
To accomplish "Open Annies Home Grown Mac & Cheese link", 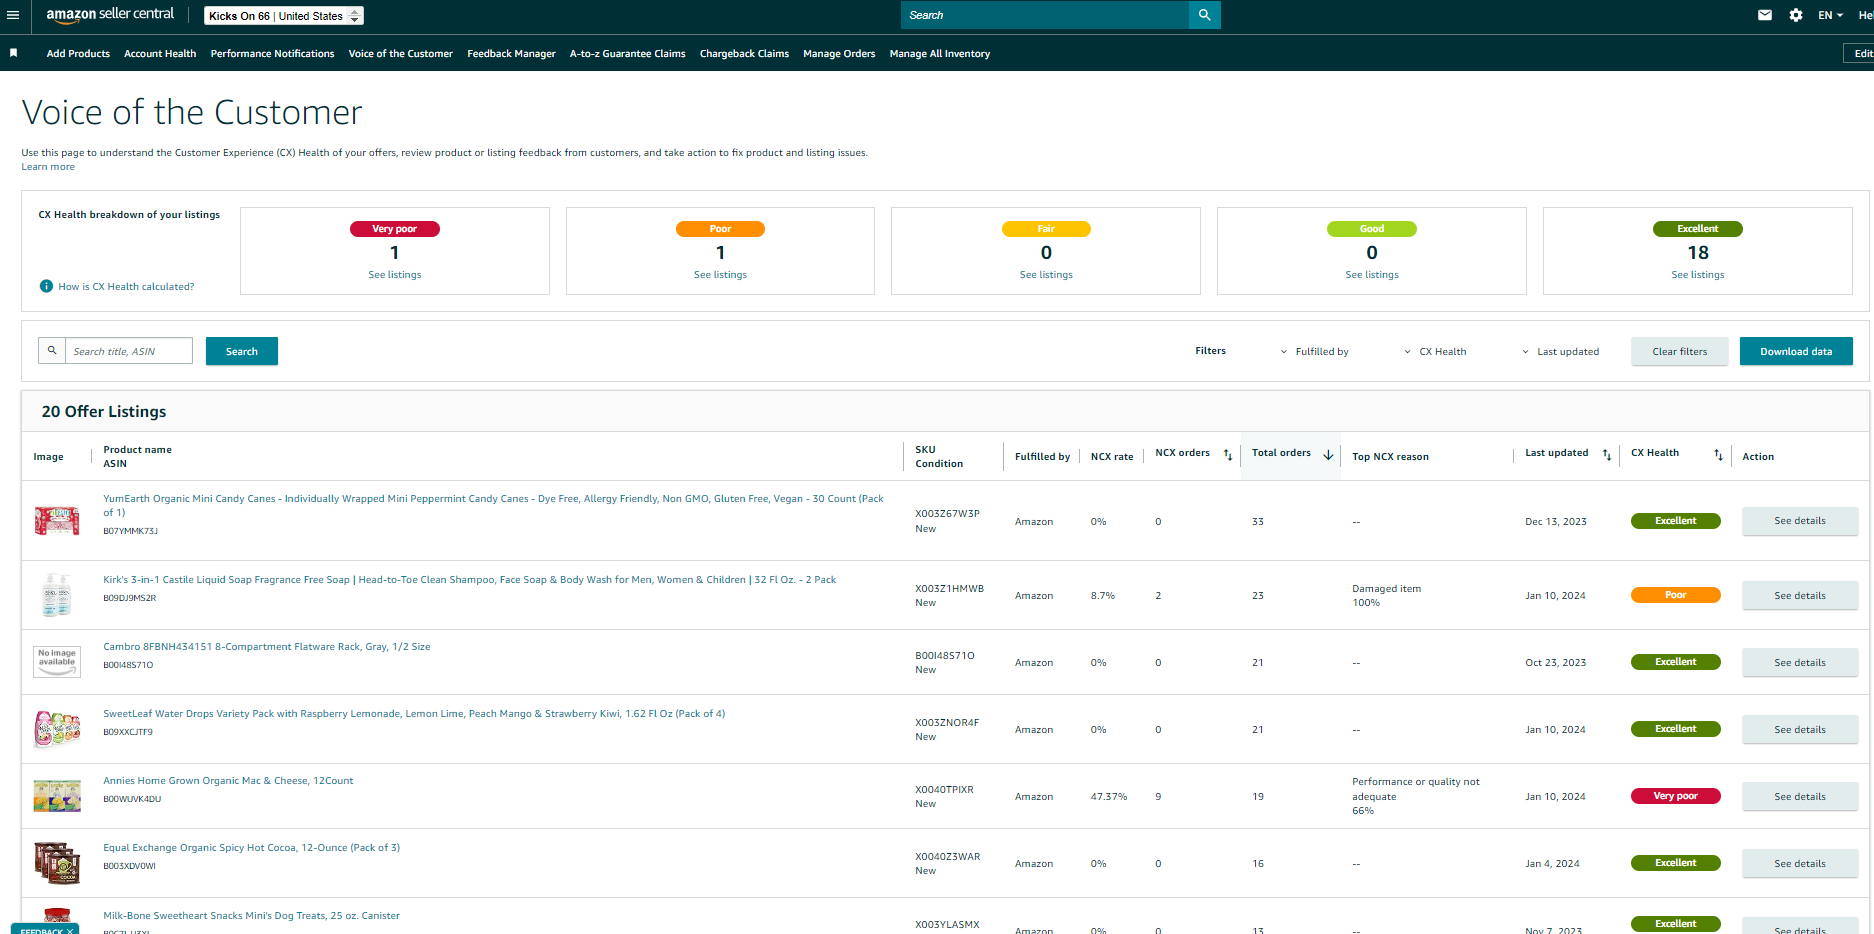I will (x=228, y=781).
